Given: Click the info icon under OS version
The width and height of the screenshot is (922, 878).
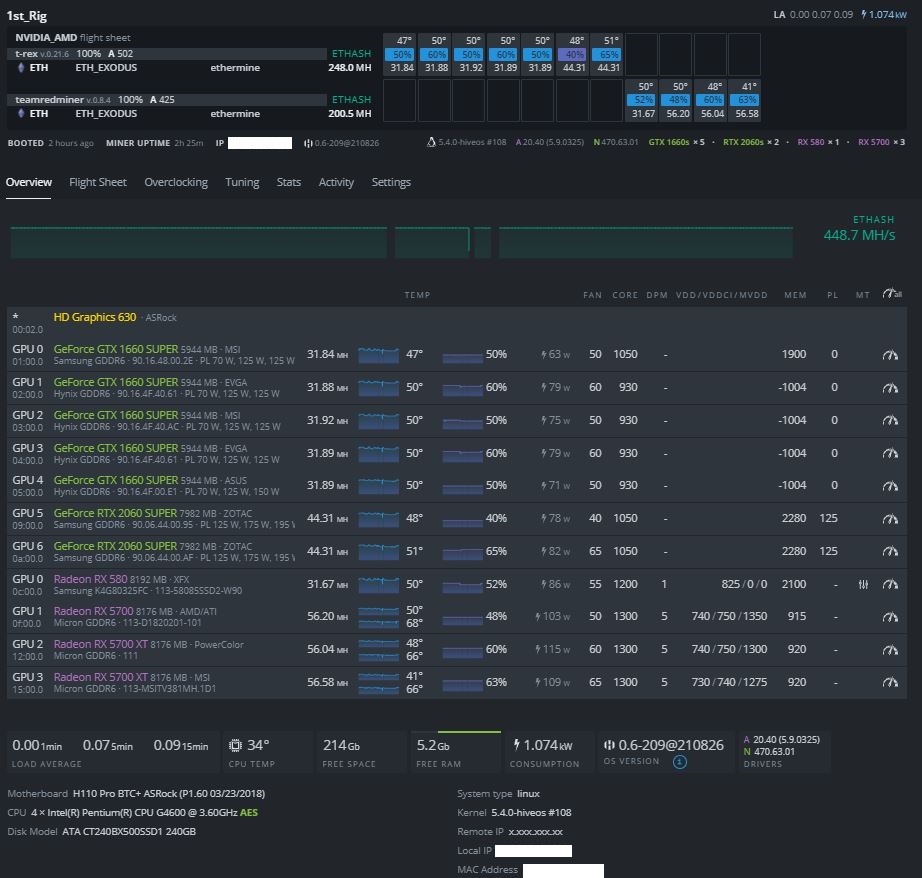Looking at the screenshot, I should [x=679, y=762].
